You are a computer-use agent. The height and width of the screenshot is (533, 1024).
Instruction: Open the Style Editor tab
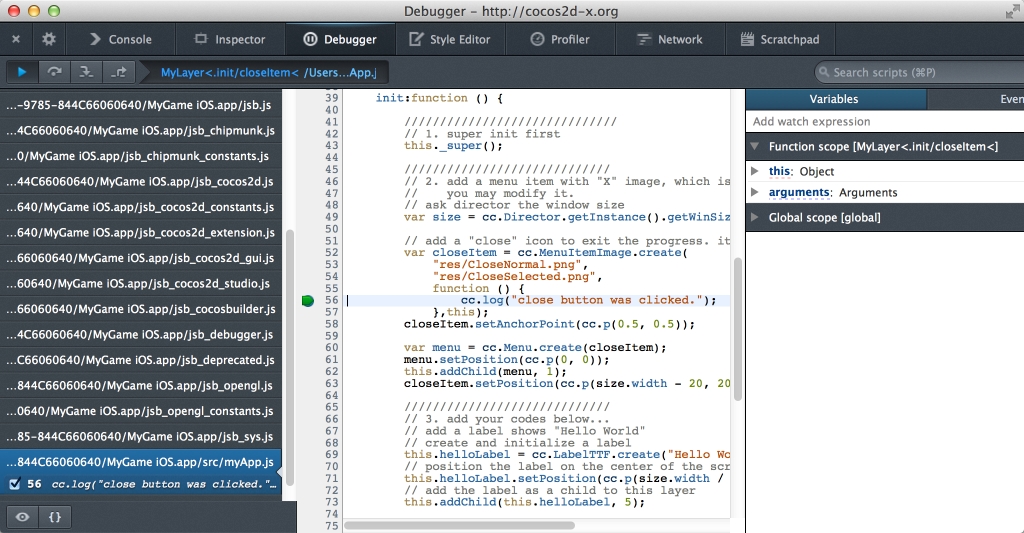click(x=449, y=39)
